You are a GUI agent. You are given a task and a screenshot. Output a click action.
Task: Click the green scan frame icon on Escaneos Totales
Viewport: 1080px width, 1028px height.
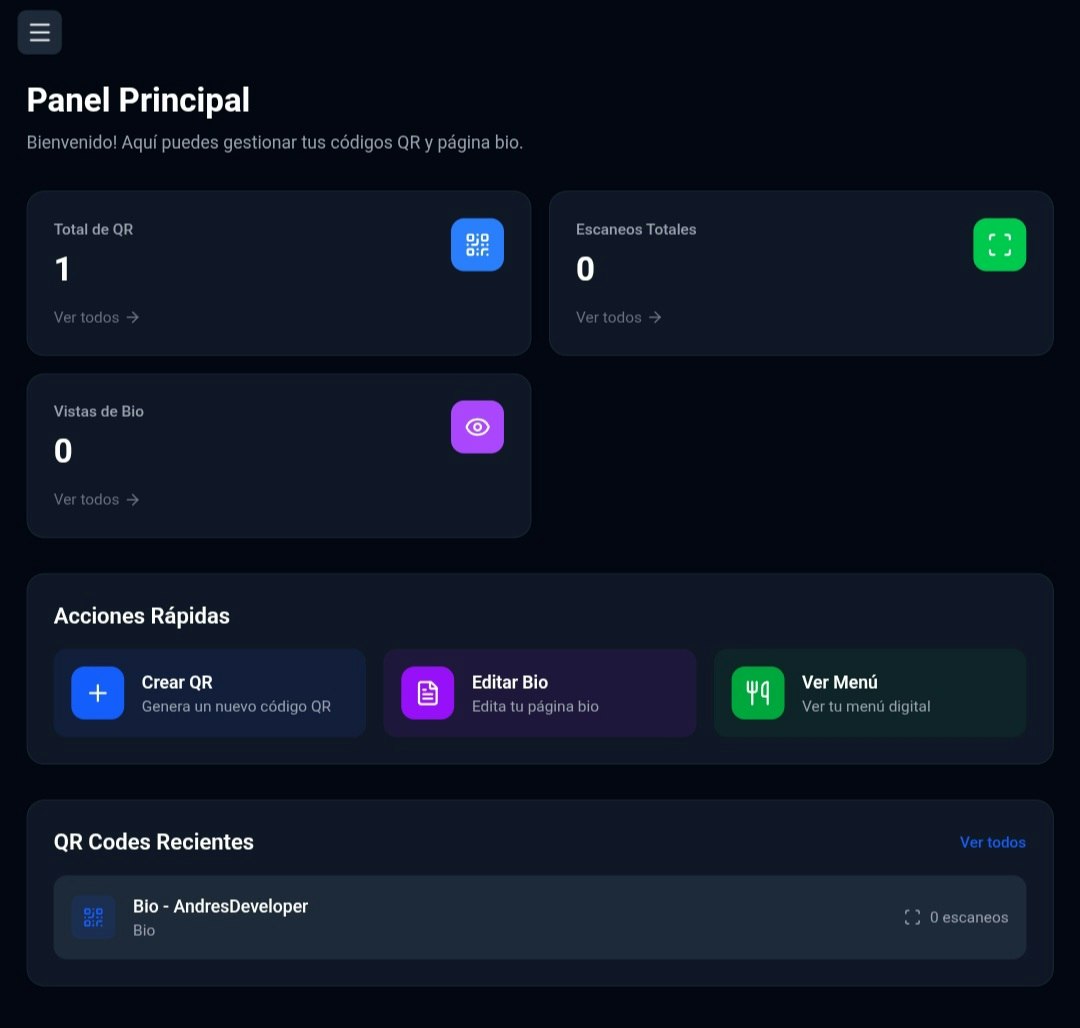pos(999,244)
